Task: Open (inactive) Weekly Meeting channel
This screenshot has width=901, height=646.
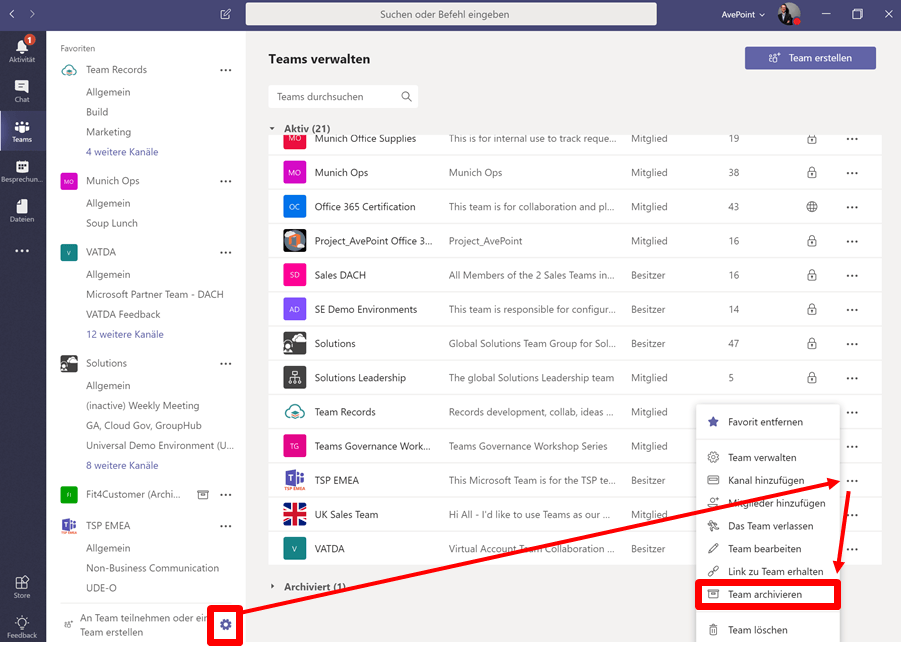Action: click(143, 405)
